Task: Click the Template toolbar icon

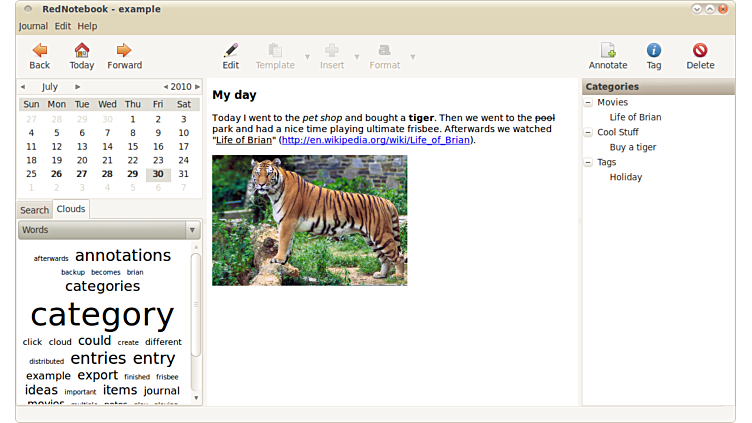Action: pos(275,50)
